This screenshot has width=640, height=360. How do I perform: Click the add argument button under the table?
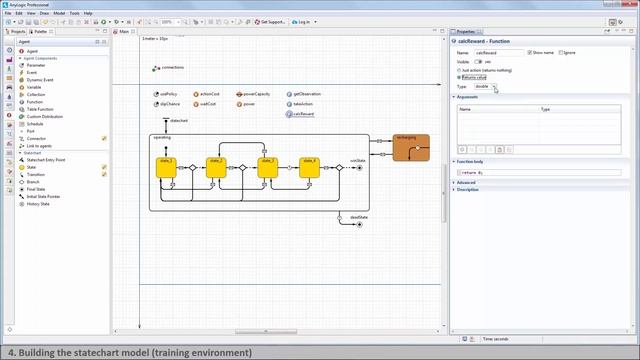pyautogui.click(x=462, y=150)
